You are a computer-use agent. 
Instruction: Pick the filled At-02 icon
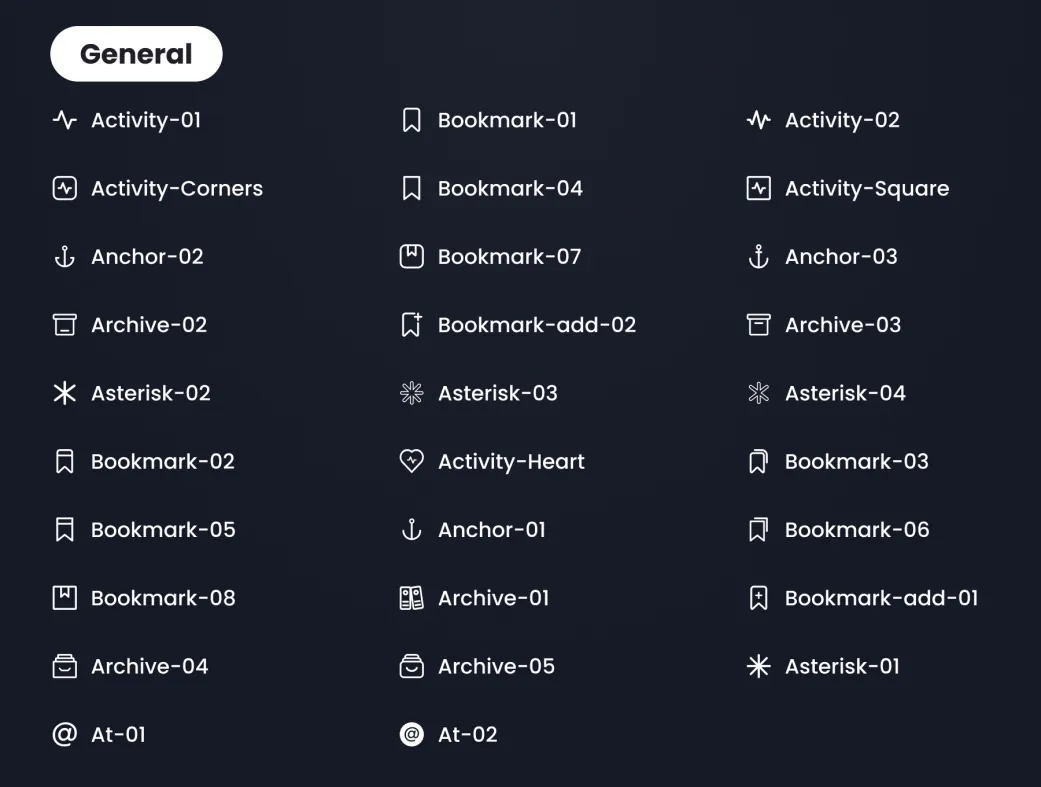click(x=411, y=735)
